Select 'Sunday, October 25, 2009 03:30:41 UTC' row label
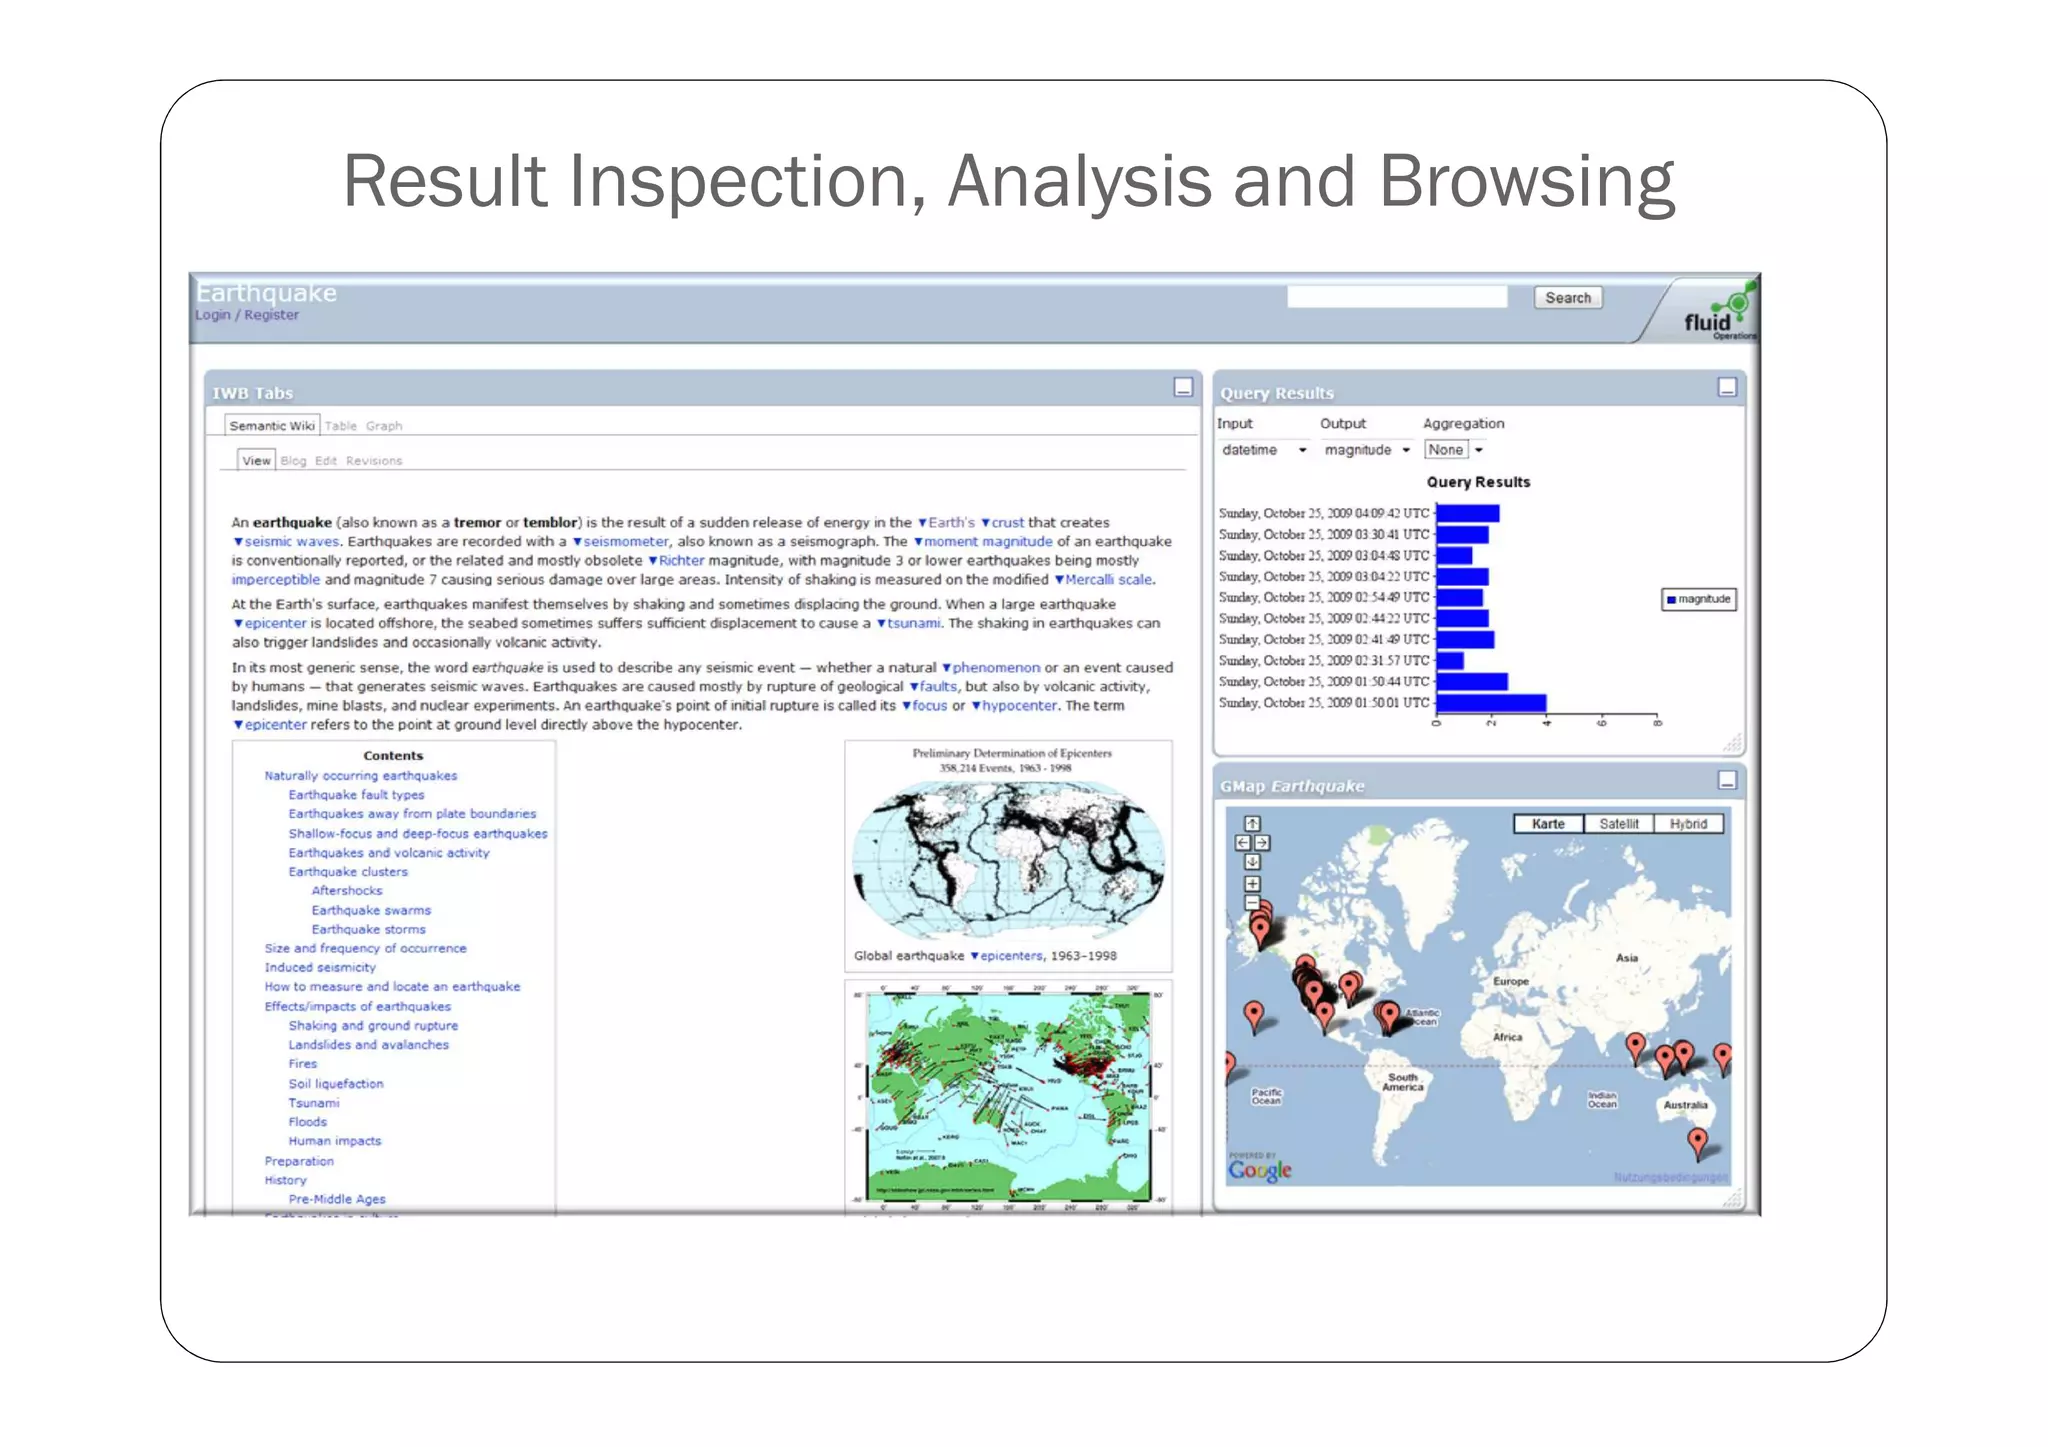Image resolution: width=2048 pixels, height=1447 pixels. point(1324,535)
